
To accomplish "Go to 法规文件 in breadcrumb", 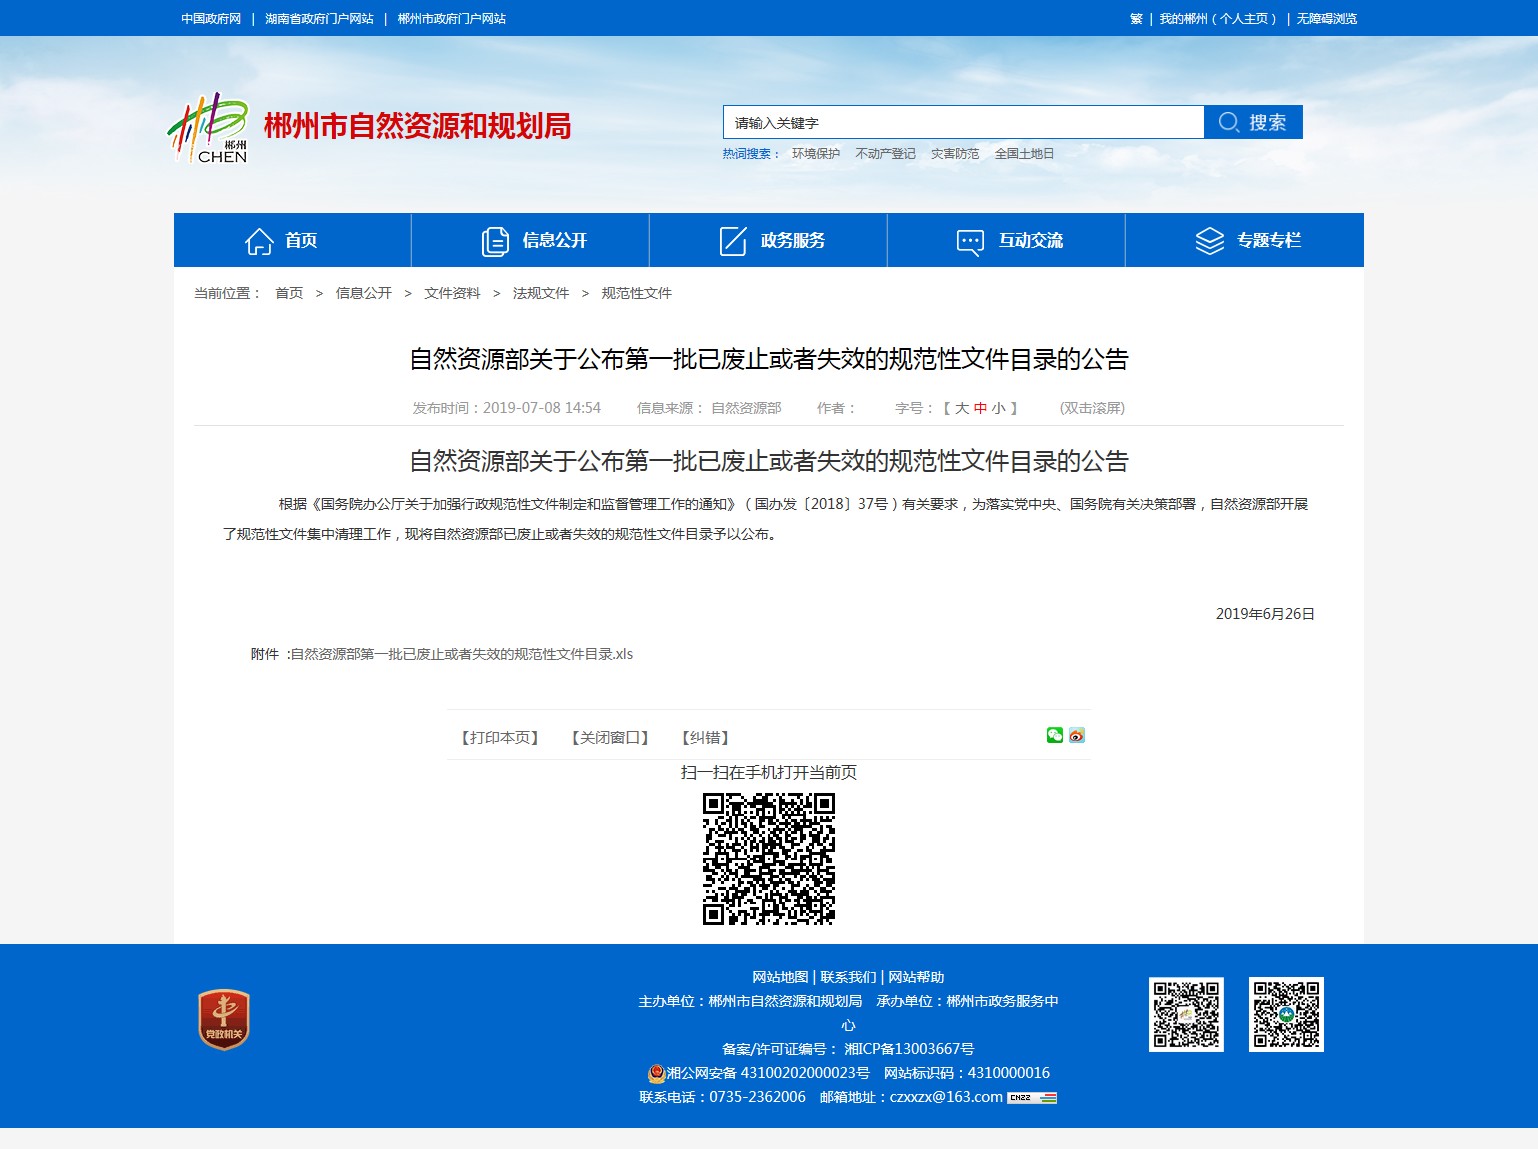I will click(x=541, y=293).
